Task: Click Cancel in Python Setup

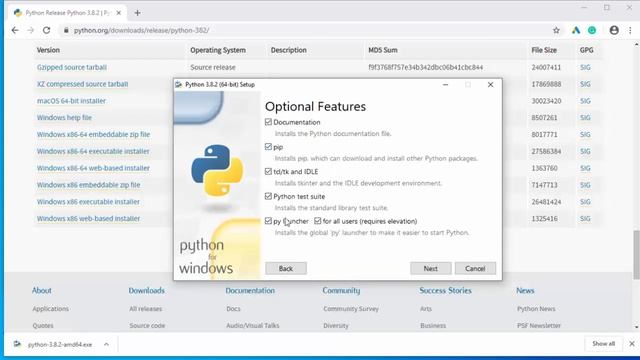Action: point(475,268)
